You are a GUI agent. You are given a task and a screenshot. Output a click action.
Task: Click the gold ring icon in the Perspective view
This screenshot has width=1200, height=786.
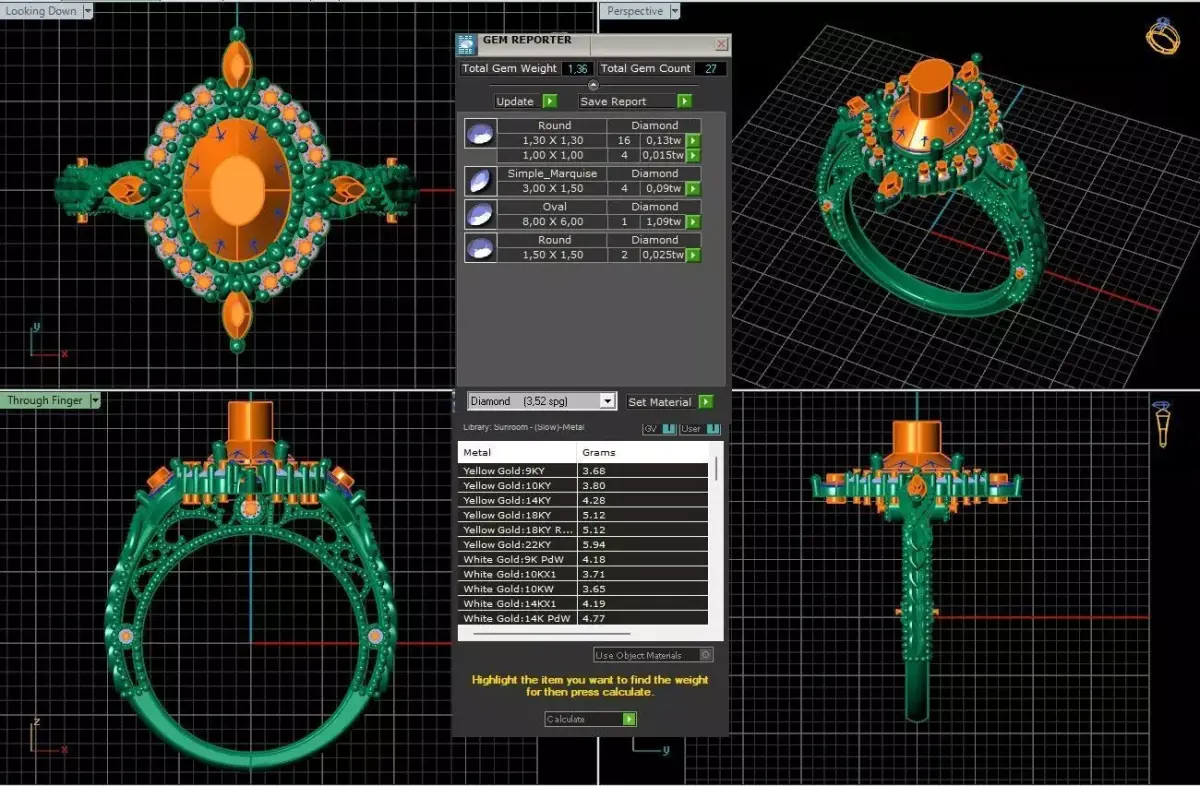coord(1162,36)
